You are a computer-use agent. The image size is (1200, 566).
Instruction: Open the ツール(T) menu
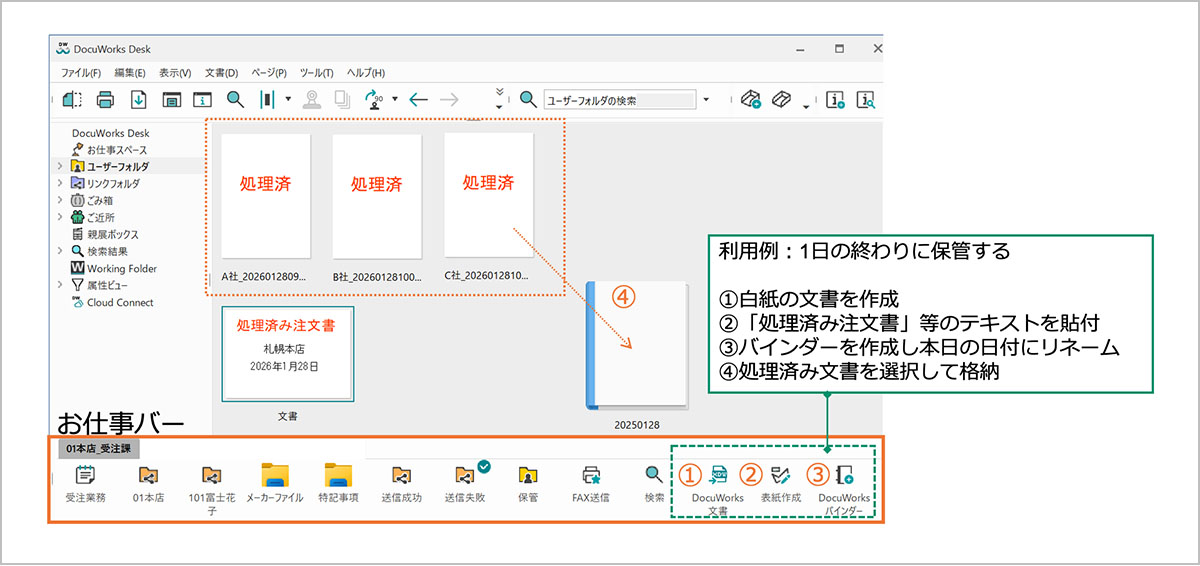317,73
